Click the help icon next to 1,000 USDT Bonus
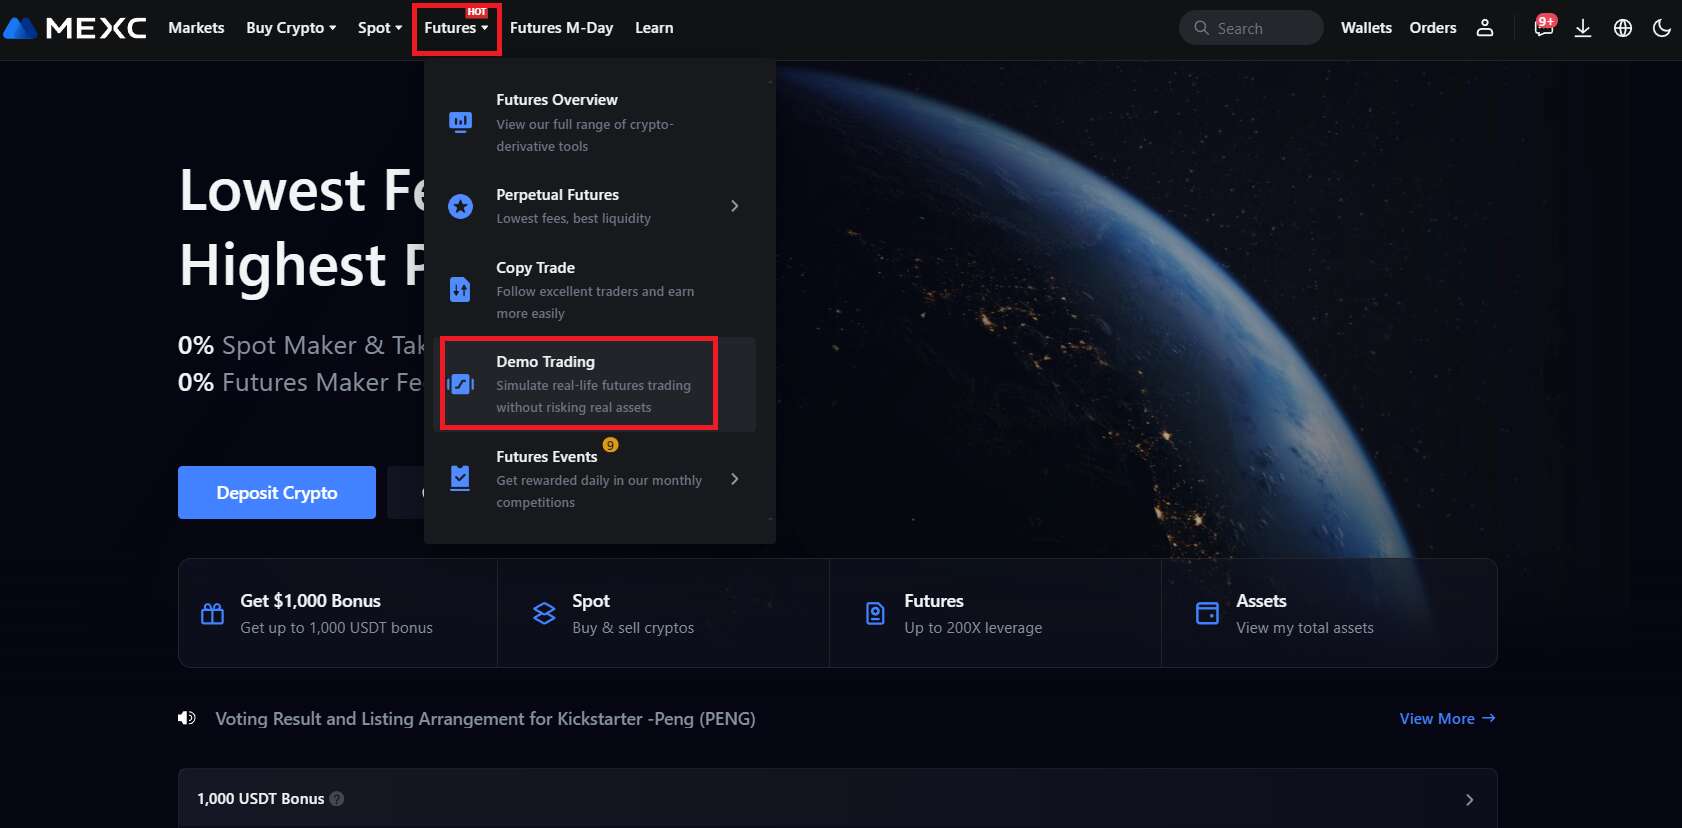Image resolution: width=1682 pixels, height=828 pixels. pyautogui.click(x=337, y=798)
